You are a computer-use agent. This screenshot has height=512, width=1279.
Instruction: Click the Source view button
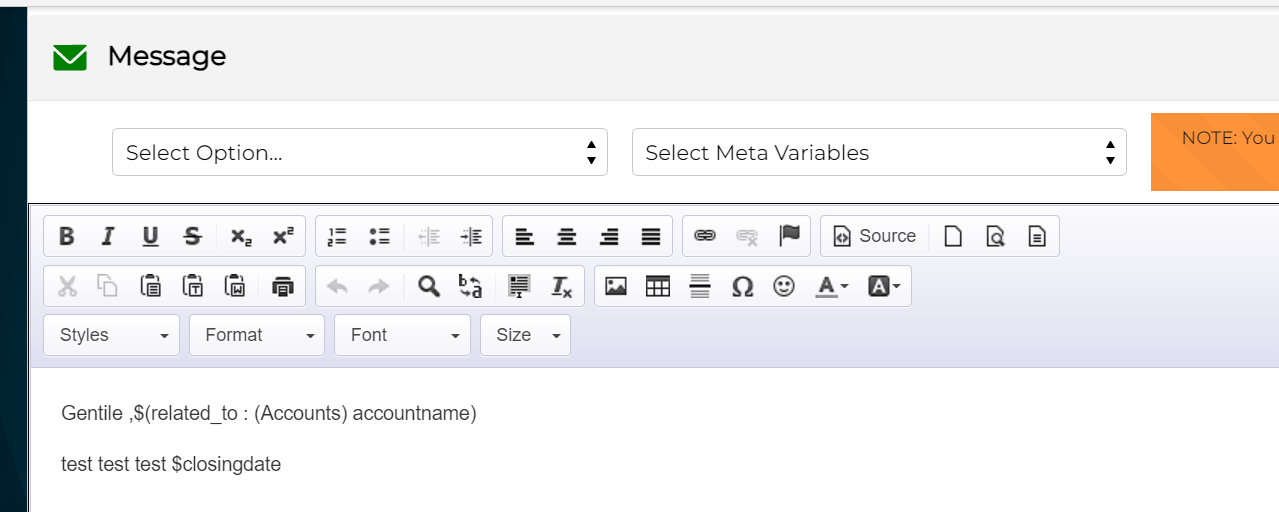[874, 236]
